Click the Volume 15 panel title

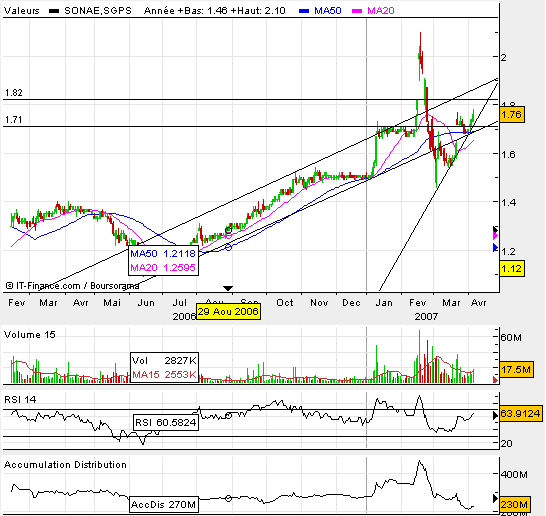(30, 335)
